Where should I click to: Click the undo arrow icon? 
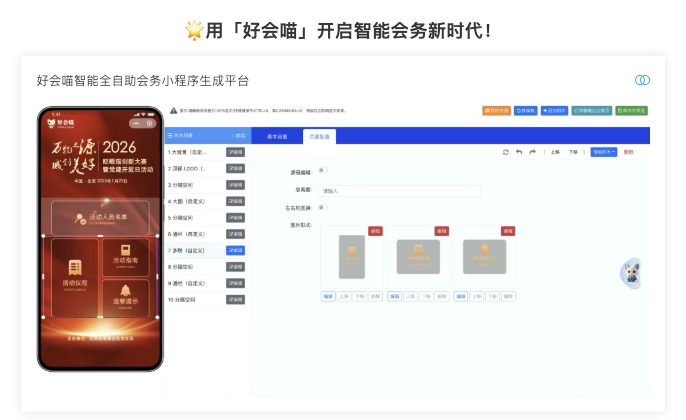tap(519, 152)
